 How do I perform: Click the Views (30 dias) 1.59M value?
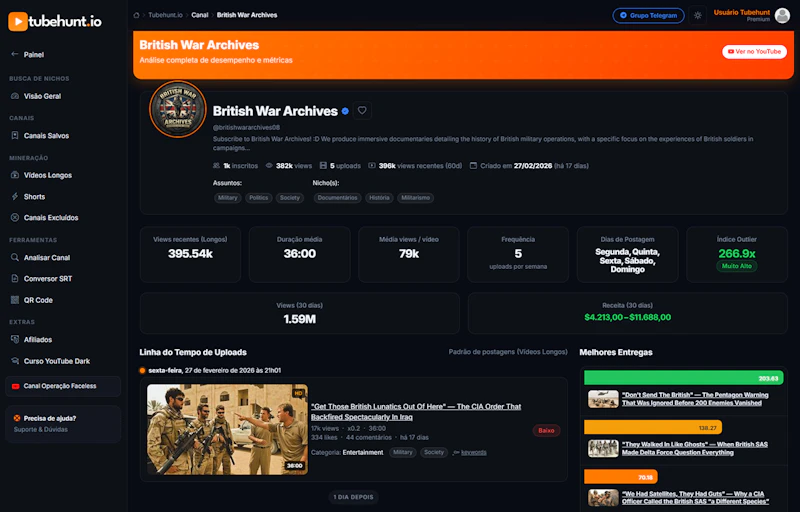click(299, 319)
